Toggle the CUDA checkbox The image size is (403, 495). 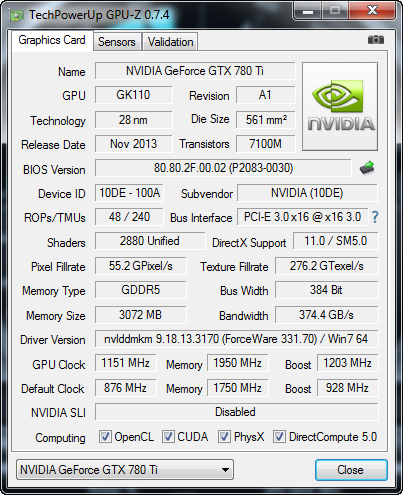[168, 436]
